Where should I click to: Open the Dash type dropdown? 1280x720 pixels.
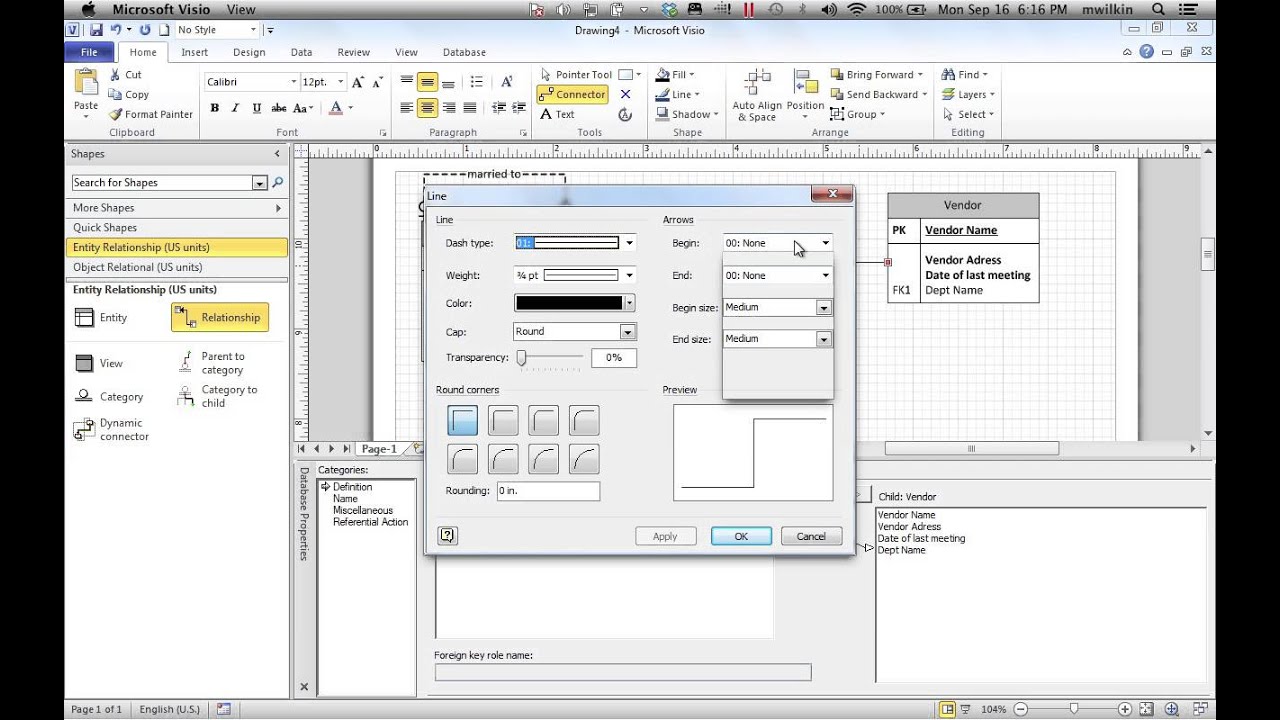pyautogui.click(x=629, y=243)
